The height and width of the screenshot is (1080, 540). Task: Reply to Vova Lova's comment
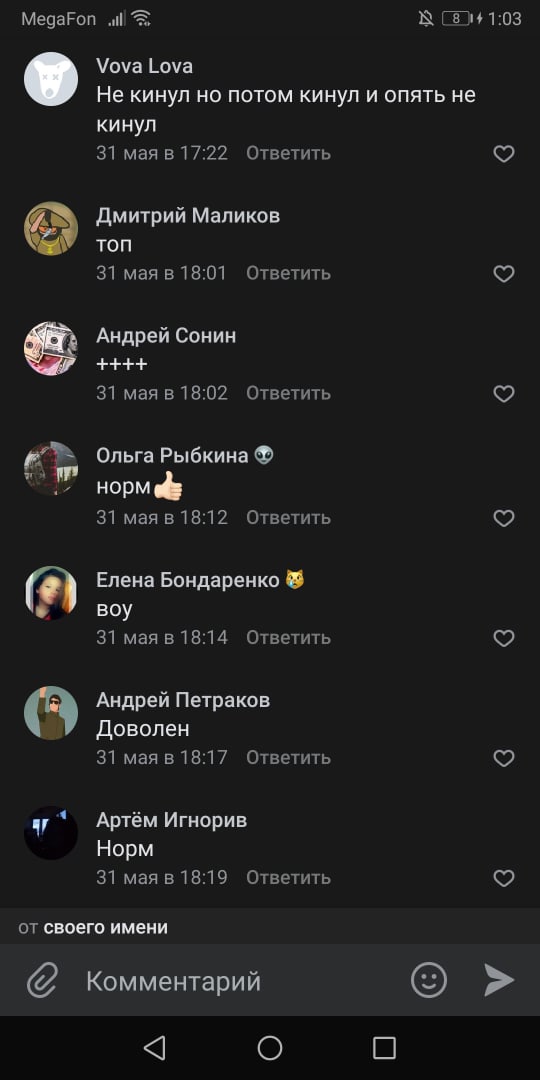coord(289,153)
